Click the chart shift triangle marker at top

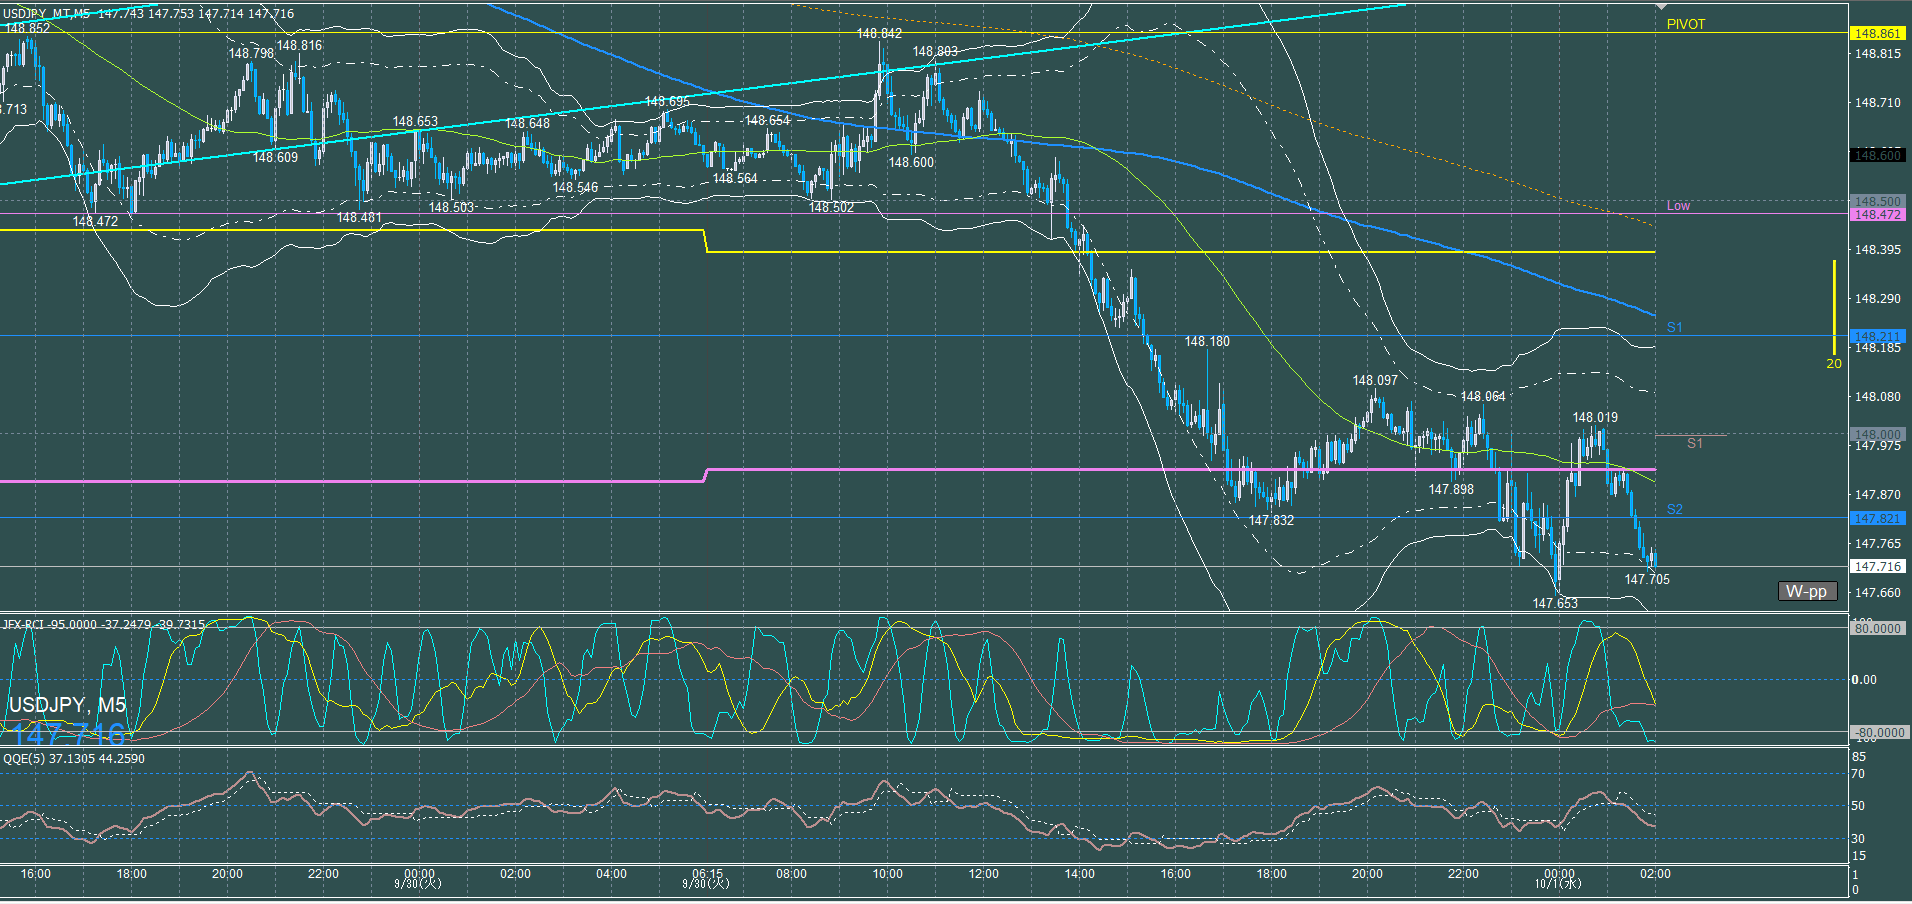(1662, 7)
